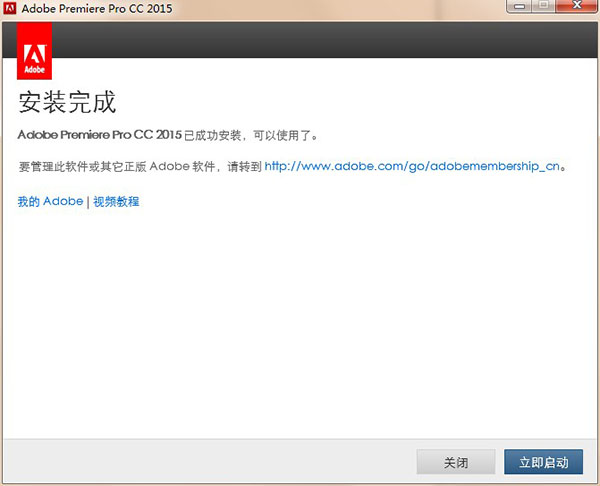Click the maximize window button
This screenshot has height=486, width=600.
(543, 7)
